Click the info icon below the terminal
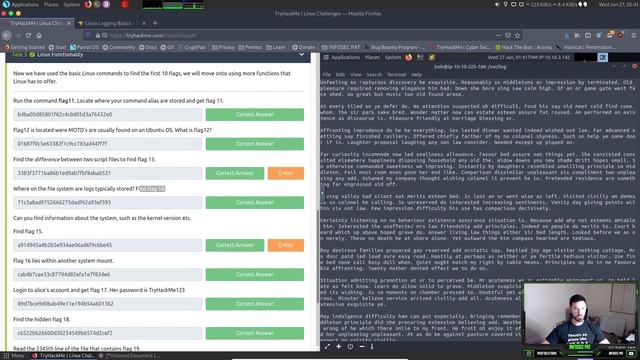The image size is (640, 360). click(x=372, y=347)
